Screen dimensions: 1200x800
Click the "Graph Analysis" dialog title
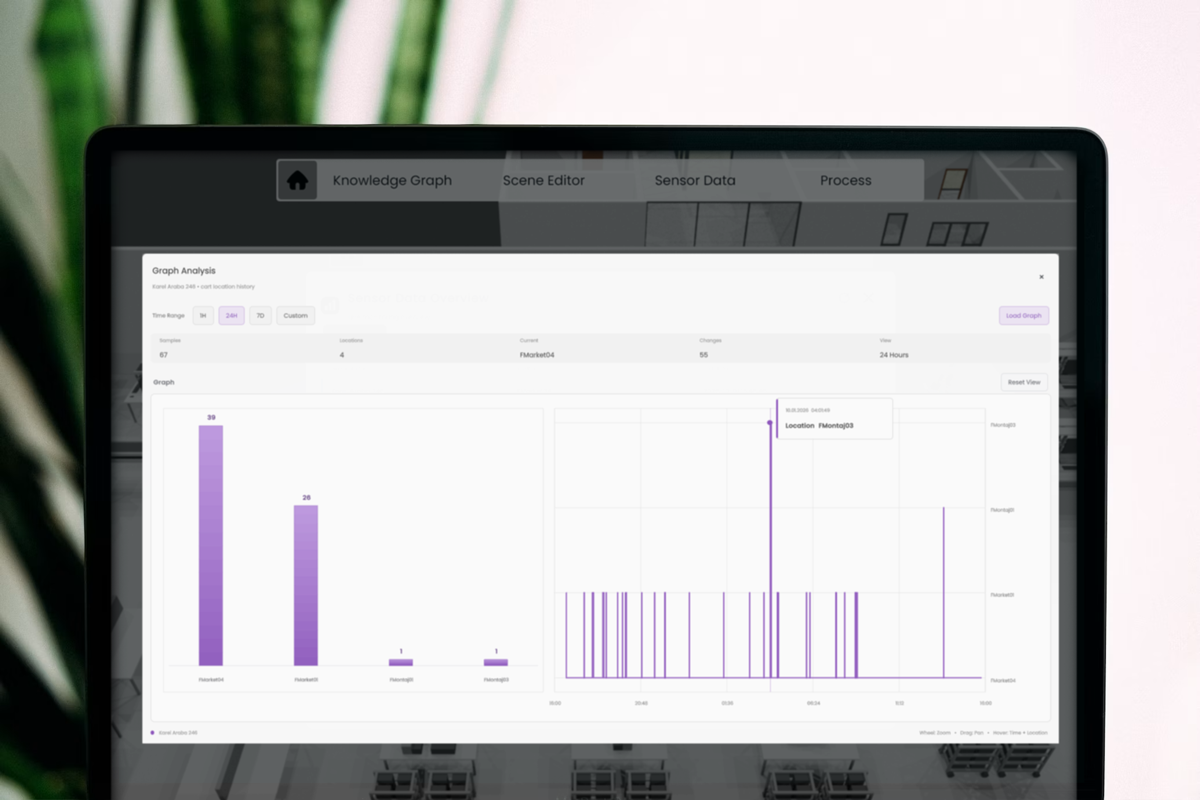tap(184, 271)
